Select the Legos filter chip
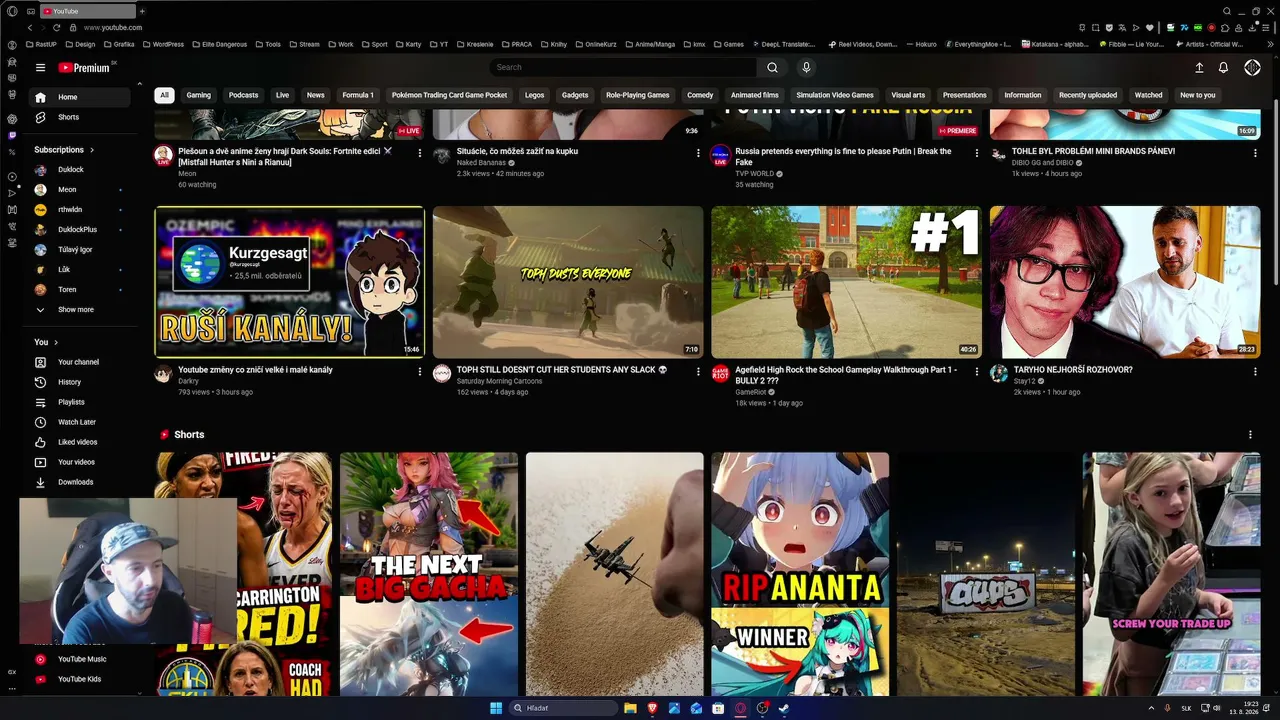 click(x=535, y=95)
